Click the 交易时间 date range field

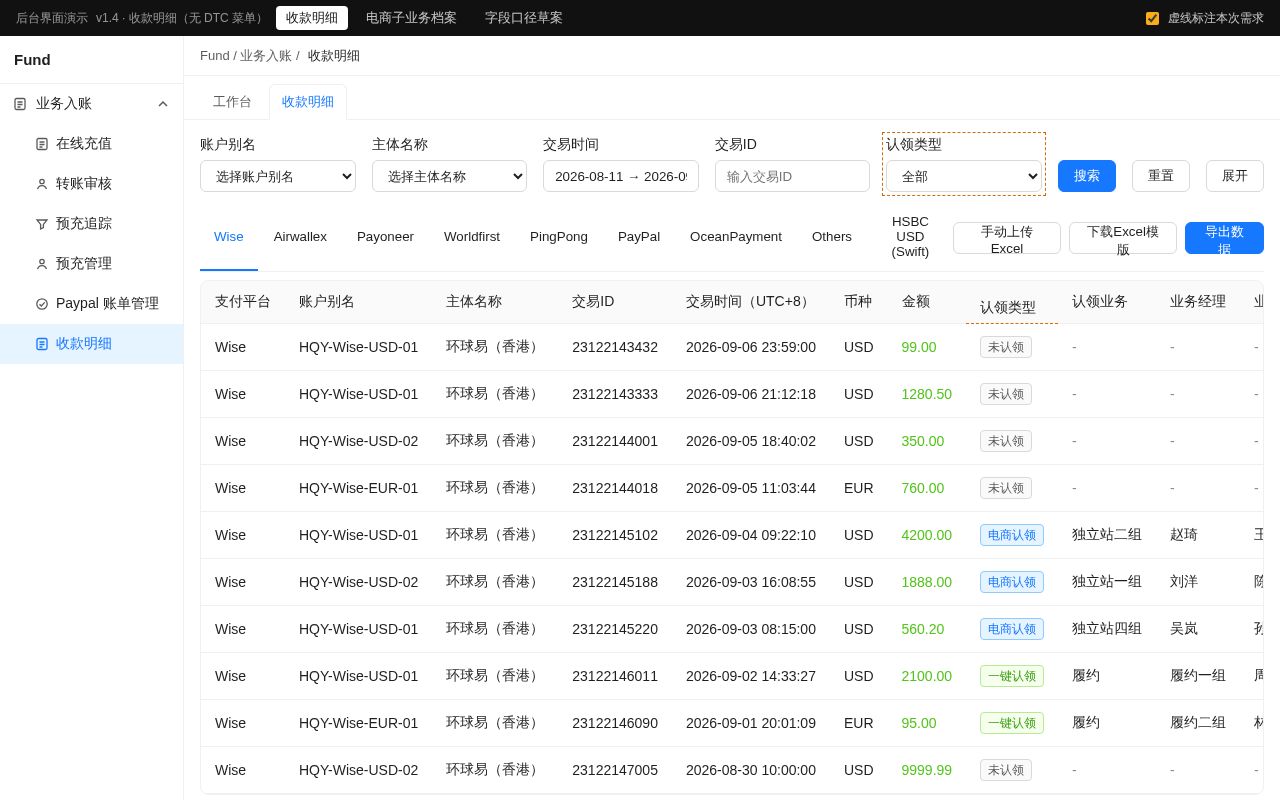(x=621, y=176)
